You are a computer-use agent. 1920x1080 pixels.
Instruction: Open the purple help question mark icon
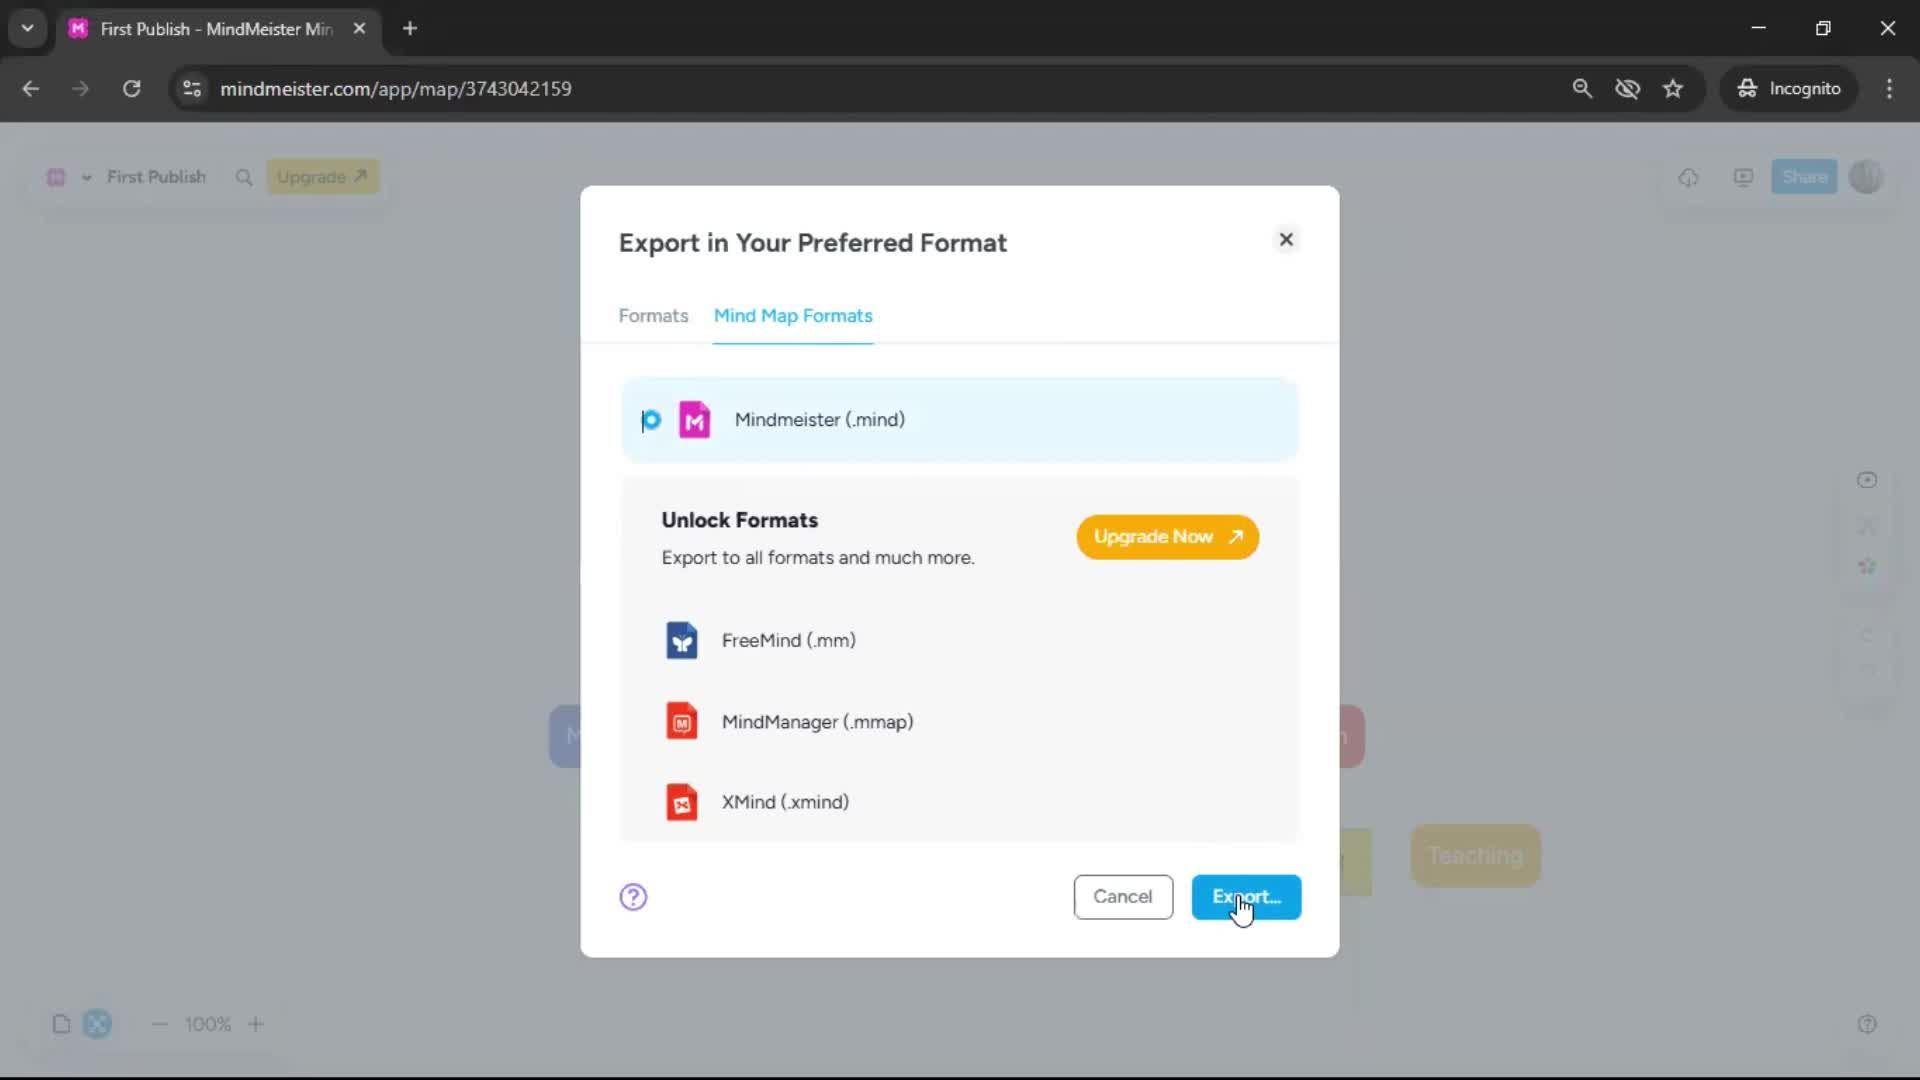pos(633,897)
